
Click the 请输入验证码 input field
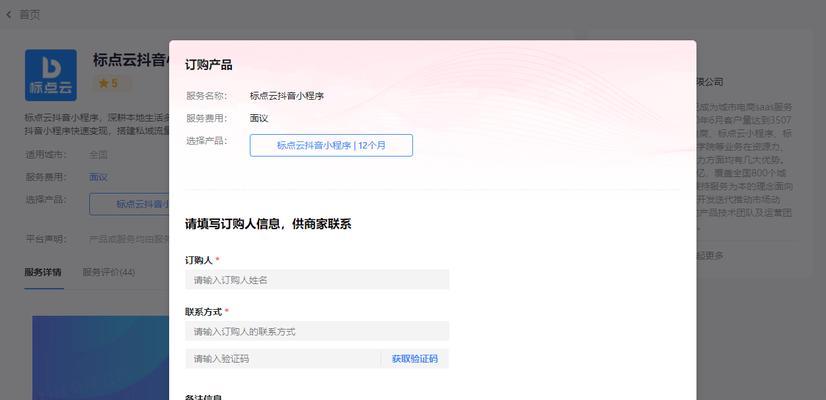pos(282,359)
